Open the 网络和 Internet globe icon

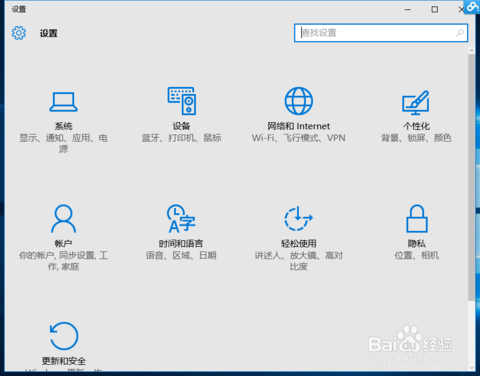(x=299, y=101)
